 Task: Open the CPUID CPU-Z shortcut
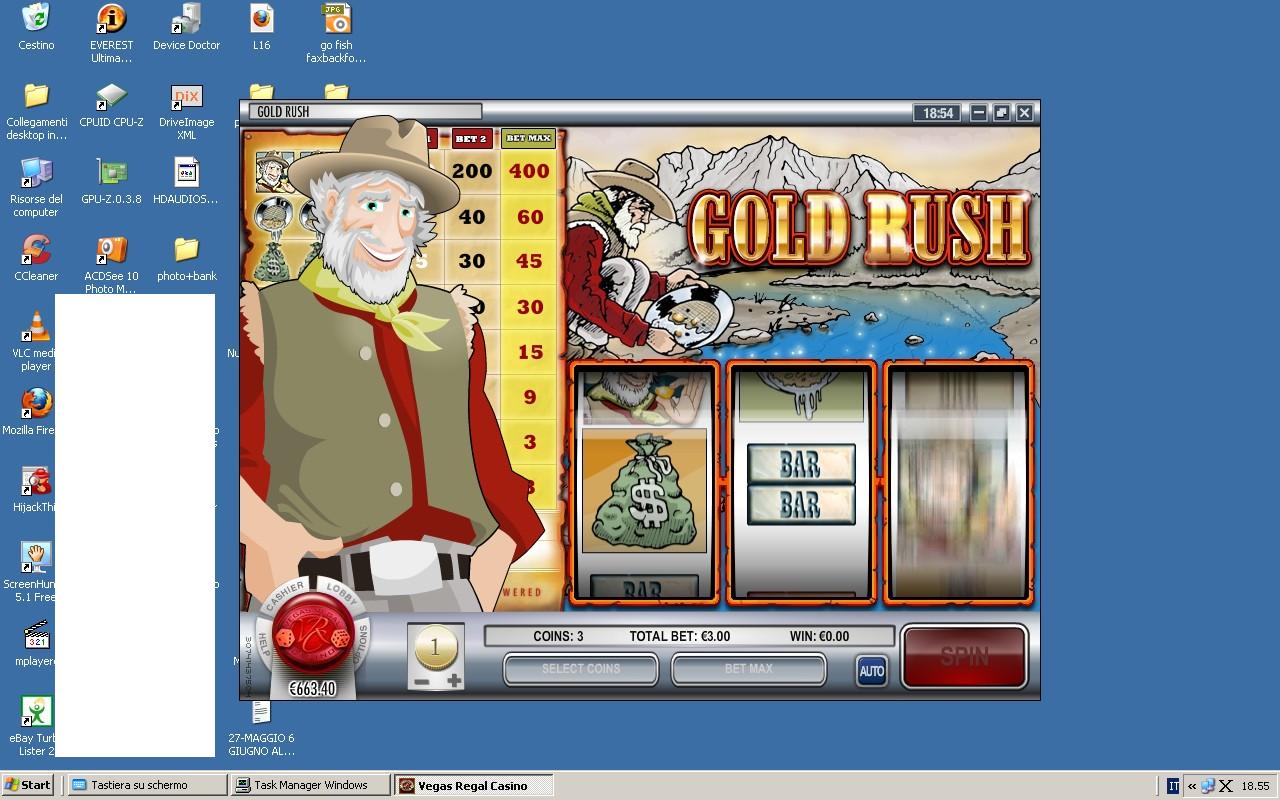pyautogui.click(x=111, y=105)
